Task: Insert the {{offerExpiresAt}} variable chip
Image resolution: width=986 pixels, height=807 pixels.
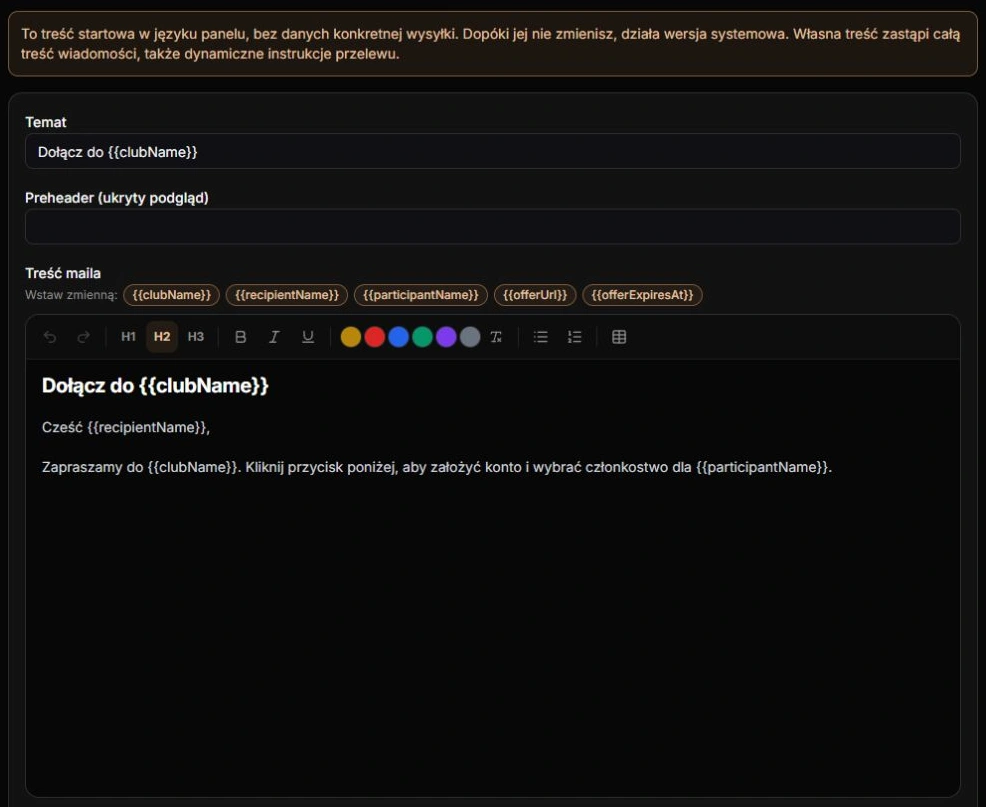Action: coord(643,295)
